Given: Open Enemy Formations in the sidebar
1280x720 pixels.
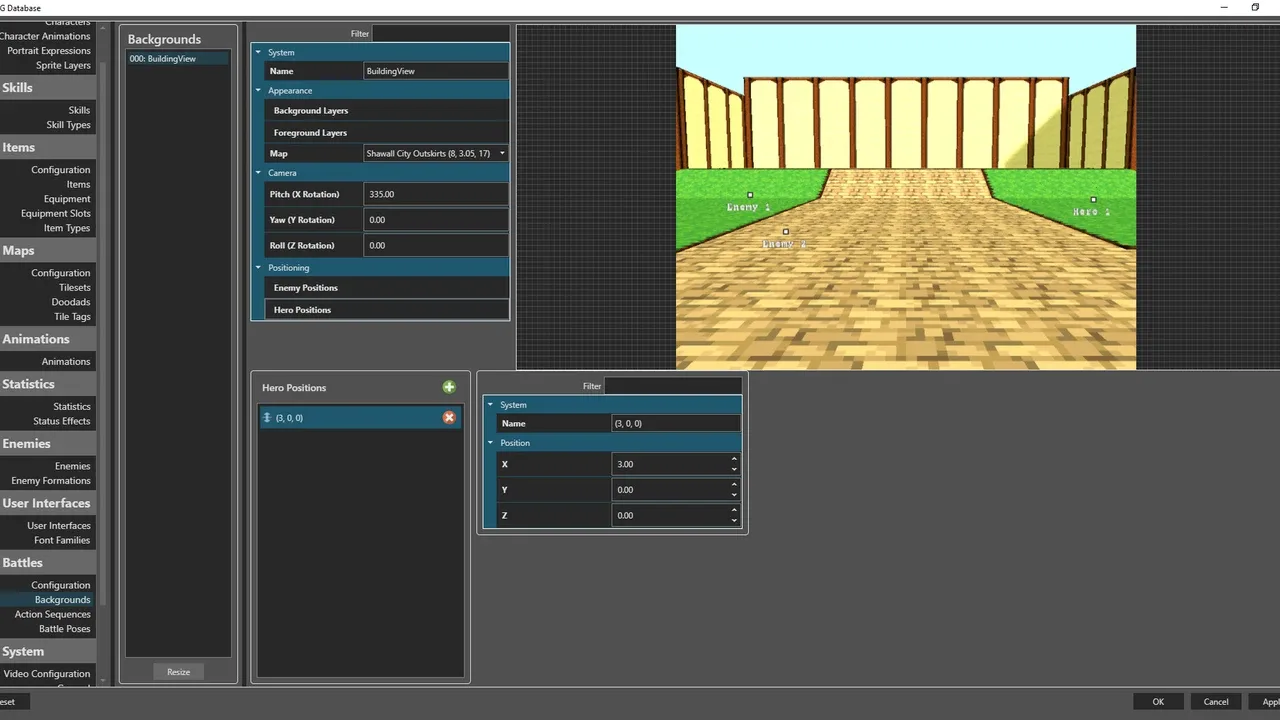Looking at the screenshot, I should click(51, 481).
